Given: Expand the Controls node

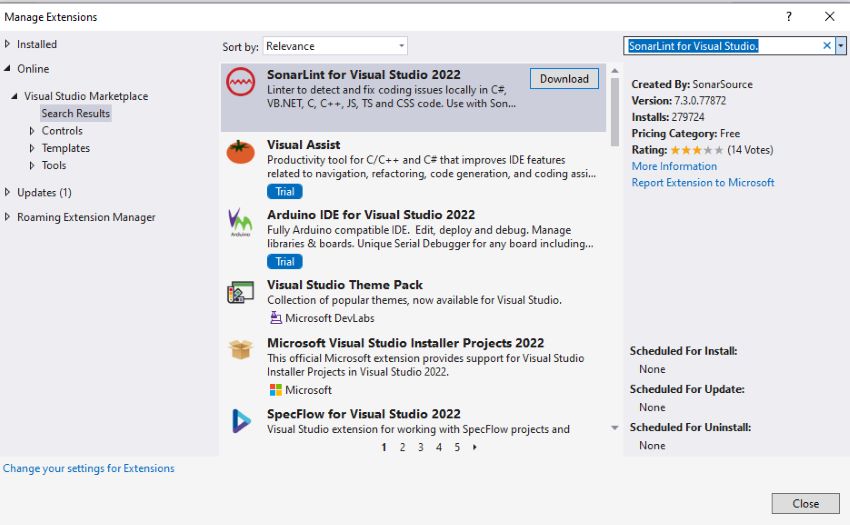Looking at the screenshot, I should tap(31, 131).
